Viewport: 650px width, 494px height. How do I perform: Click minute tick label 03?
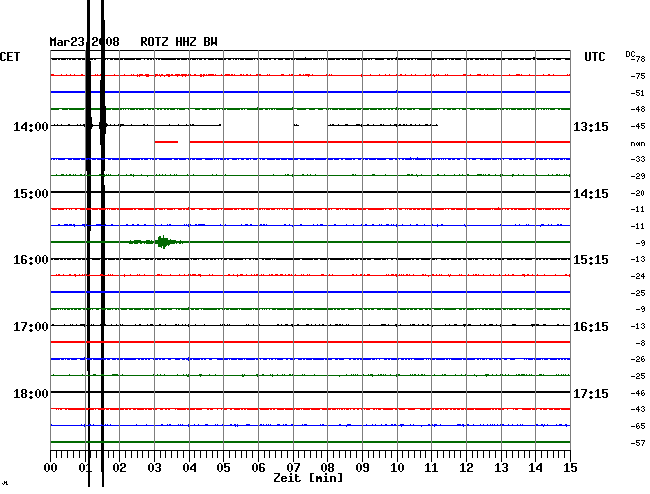[154, 468]
